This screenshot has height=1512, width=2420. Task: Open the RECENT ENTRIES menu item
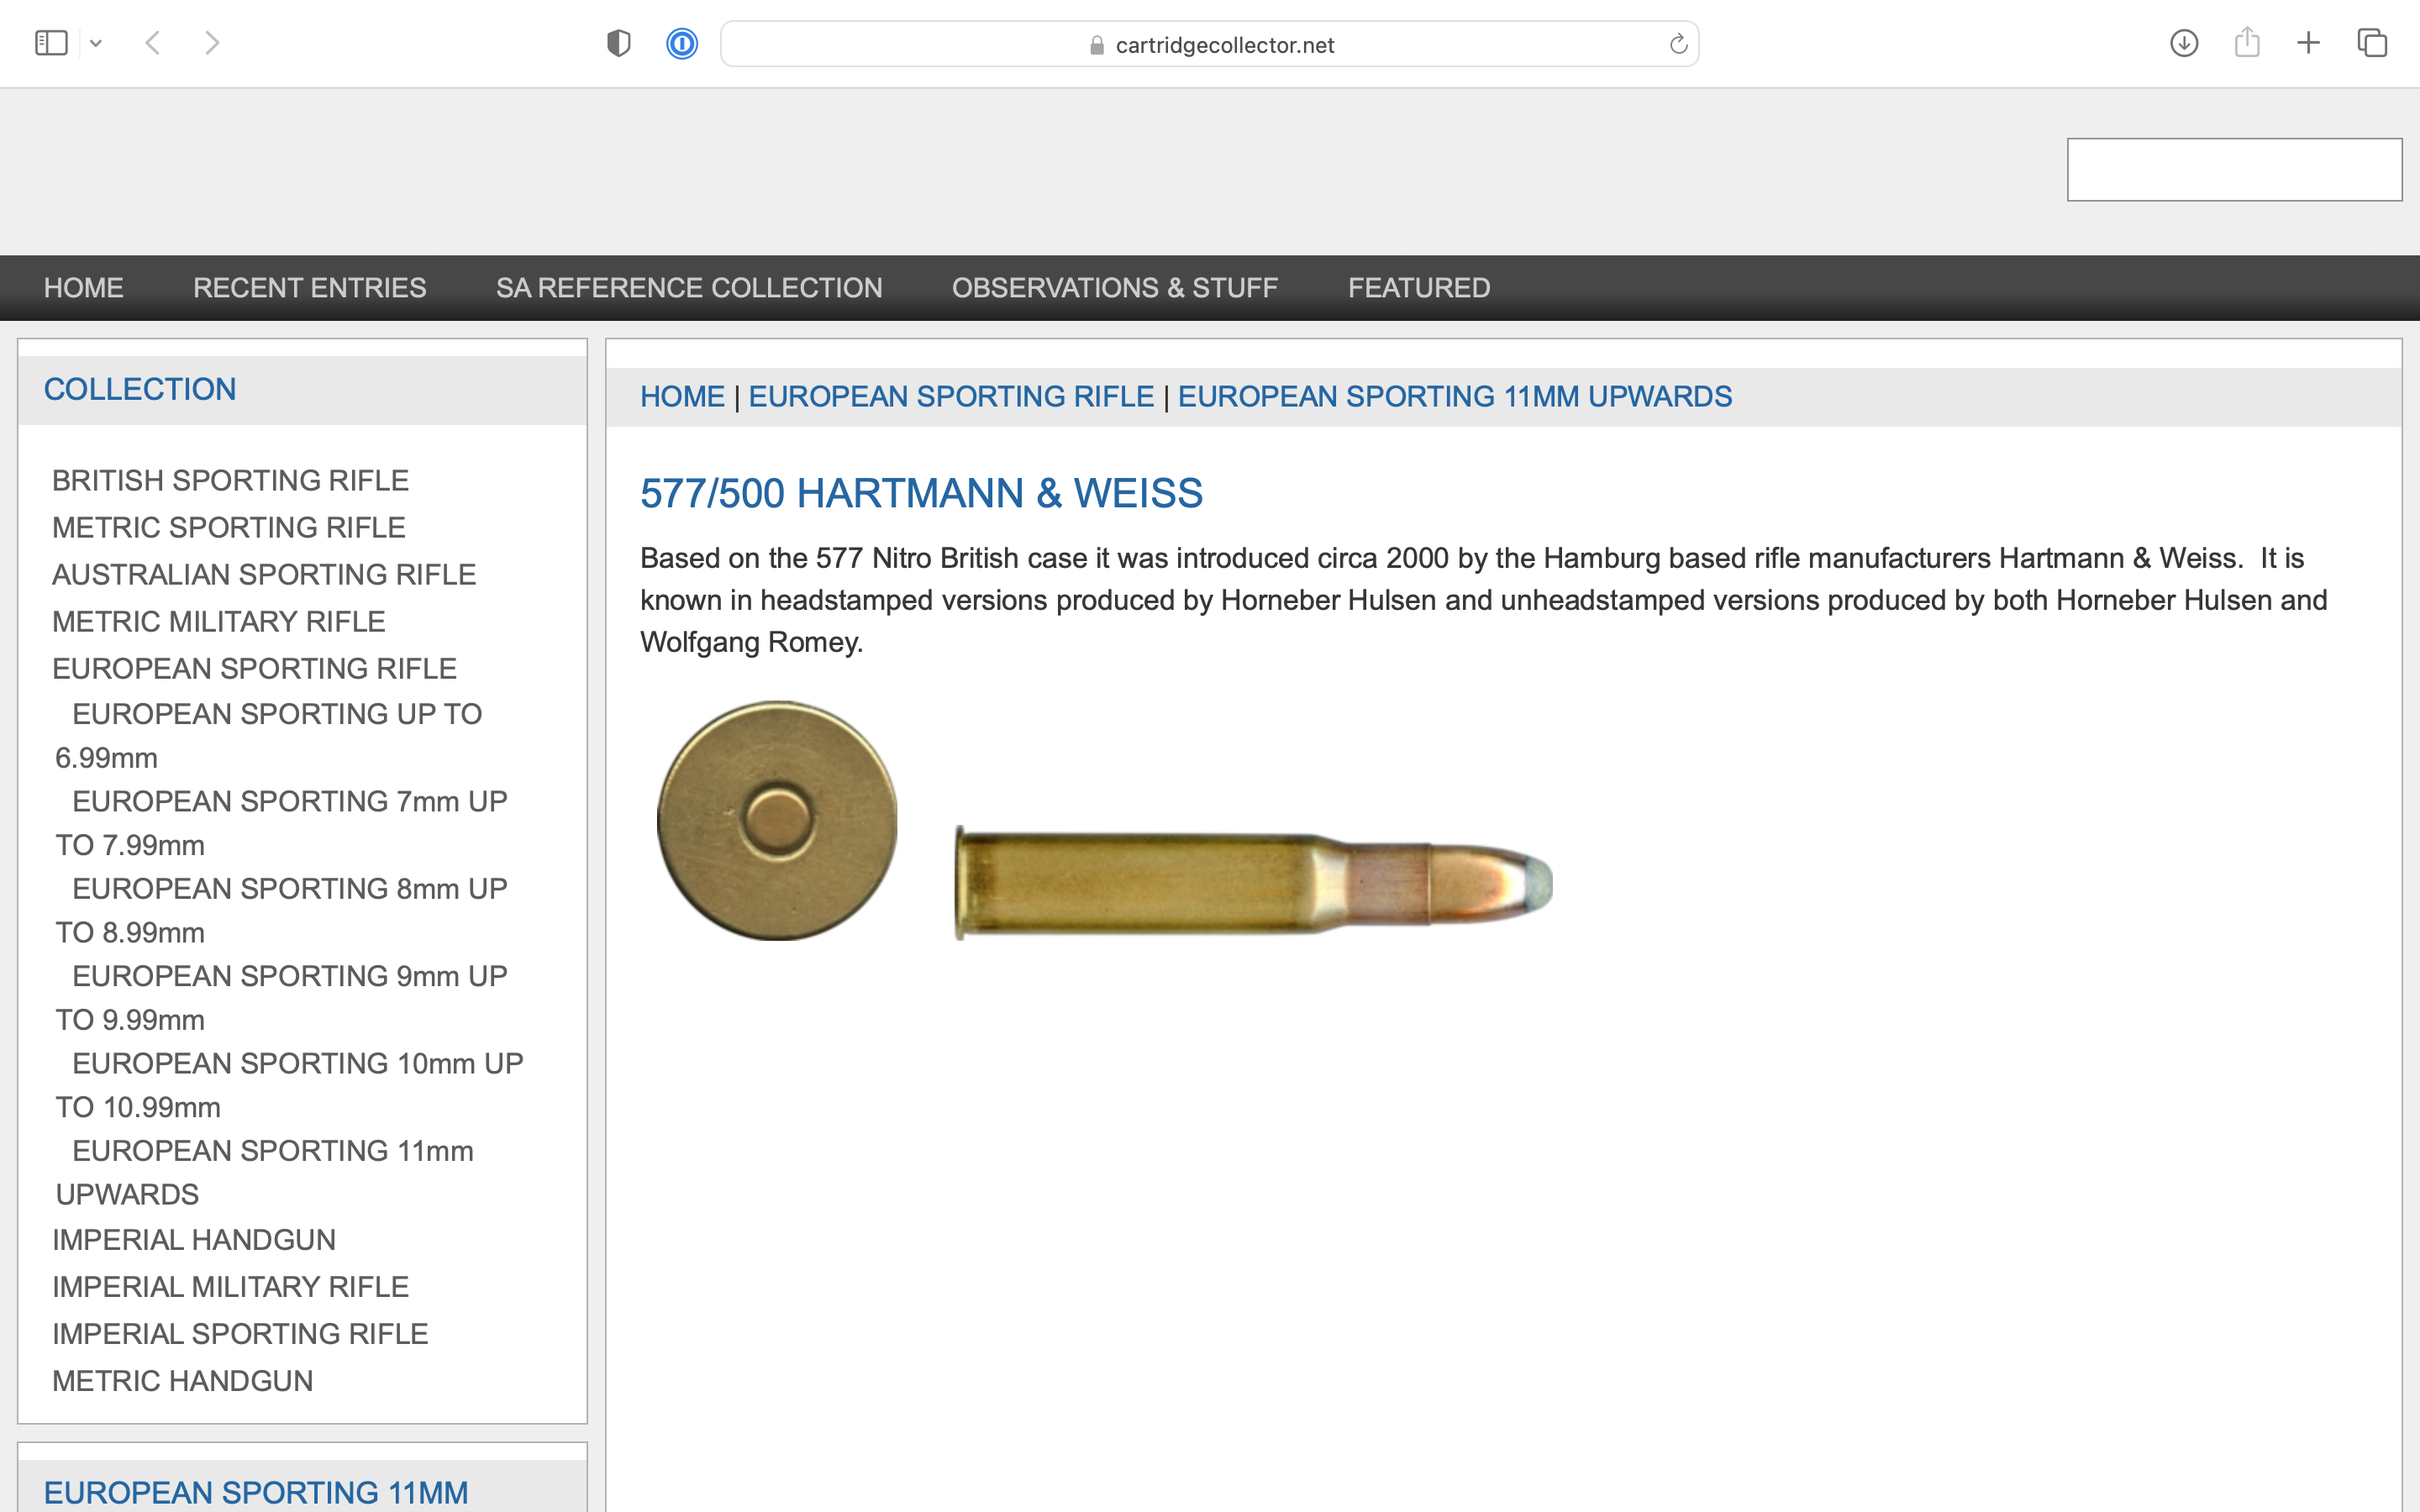pos(309,288)
